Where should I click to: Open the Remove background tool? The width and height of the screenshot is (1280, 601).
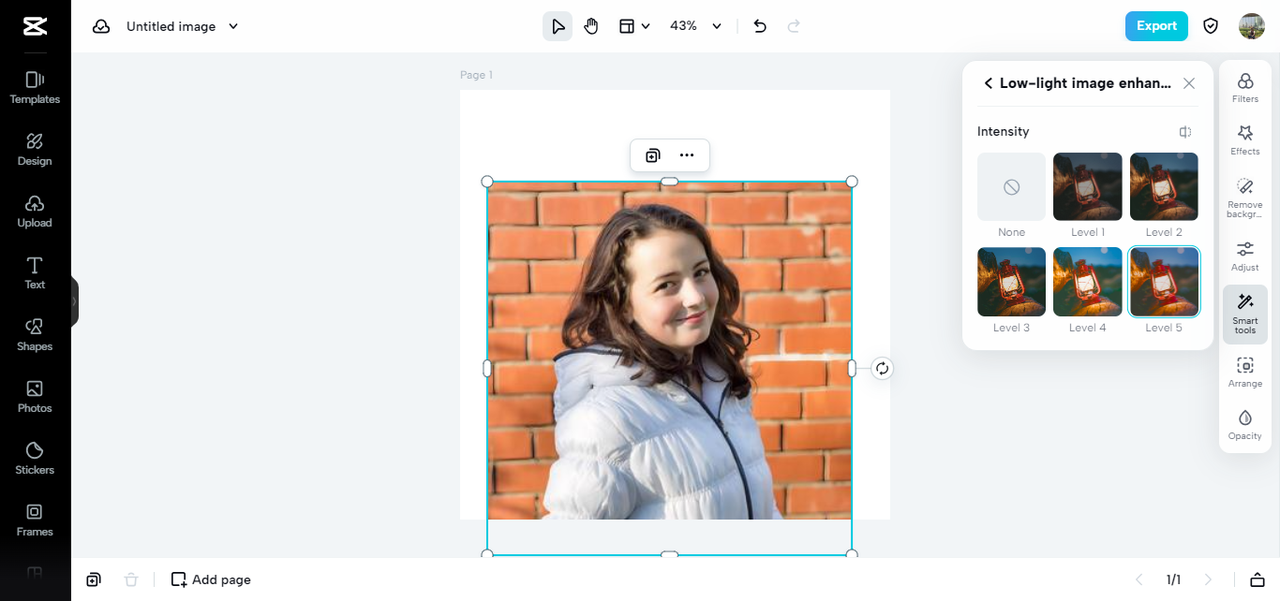tap(1245, 198)
